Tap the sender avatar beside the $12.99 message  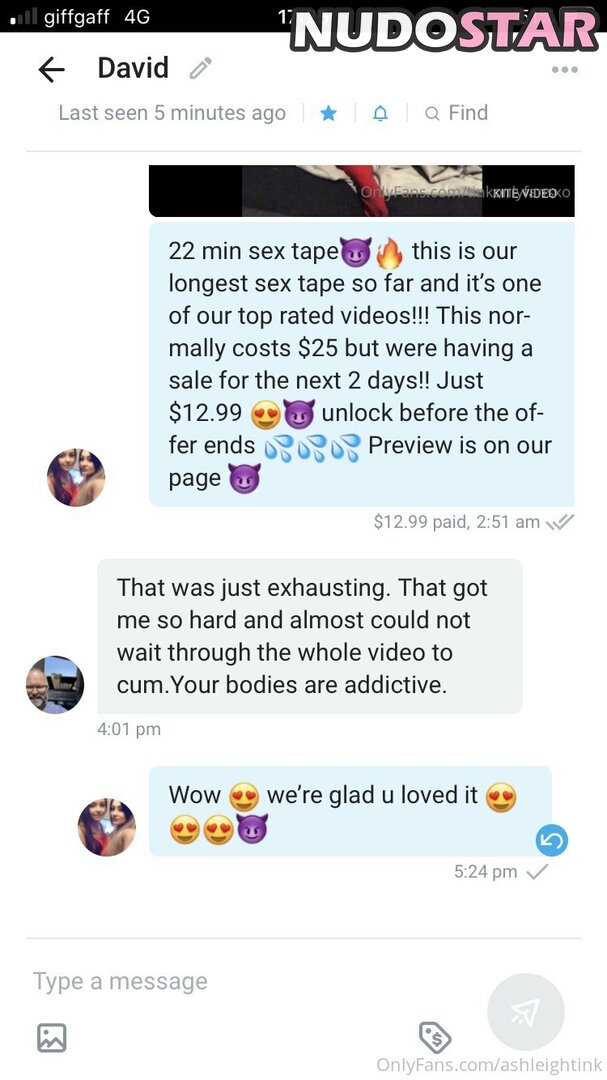coord(76,477)
